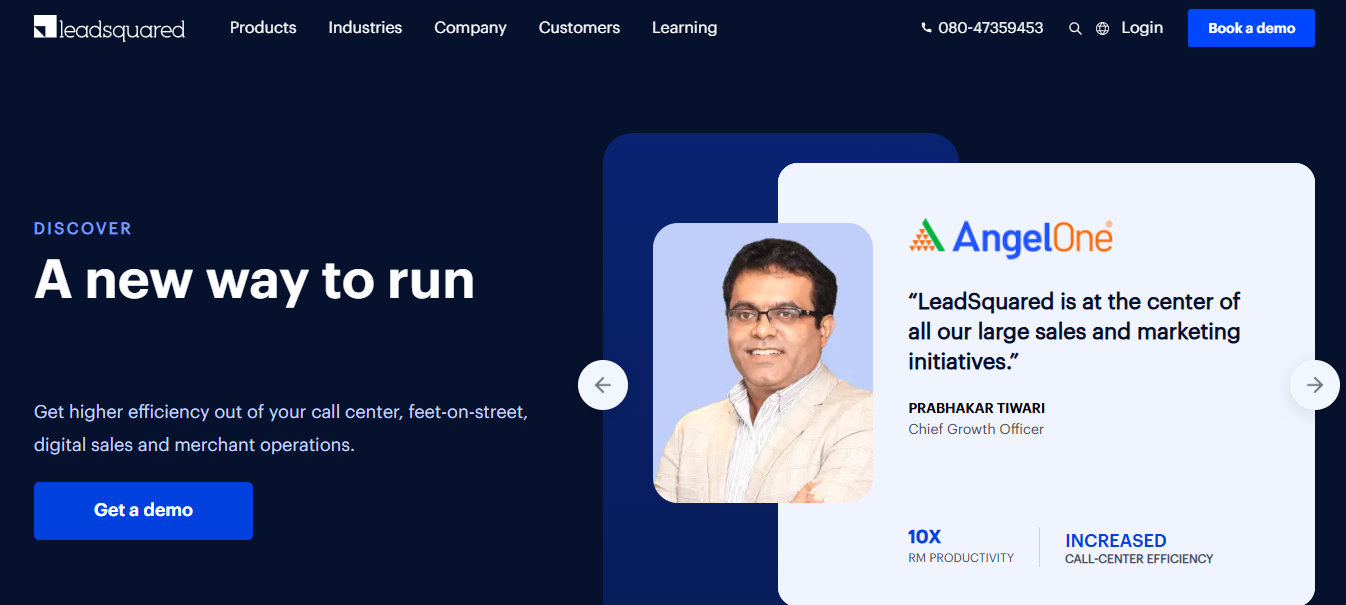This screenshot has width=1346, height=605.
Task: Click the Login link
Action: coord(1142,28)
